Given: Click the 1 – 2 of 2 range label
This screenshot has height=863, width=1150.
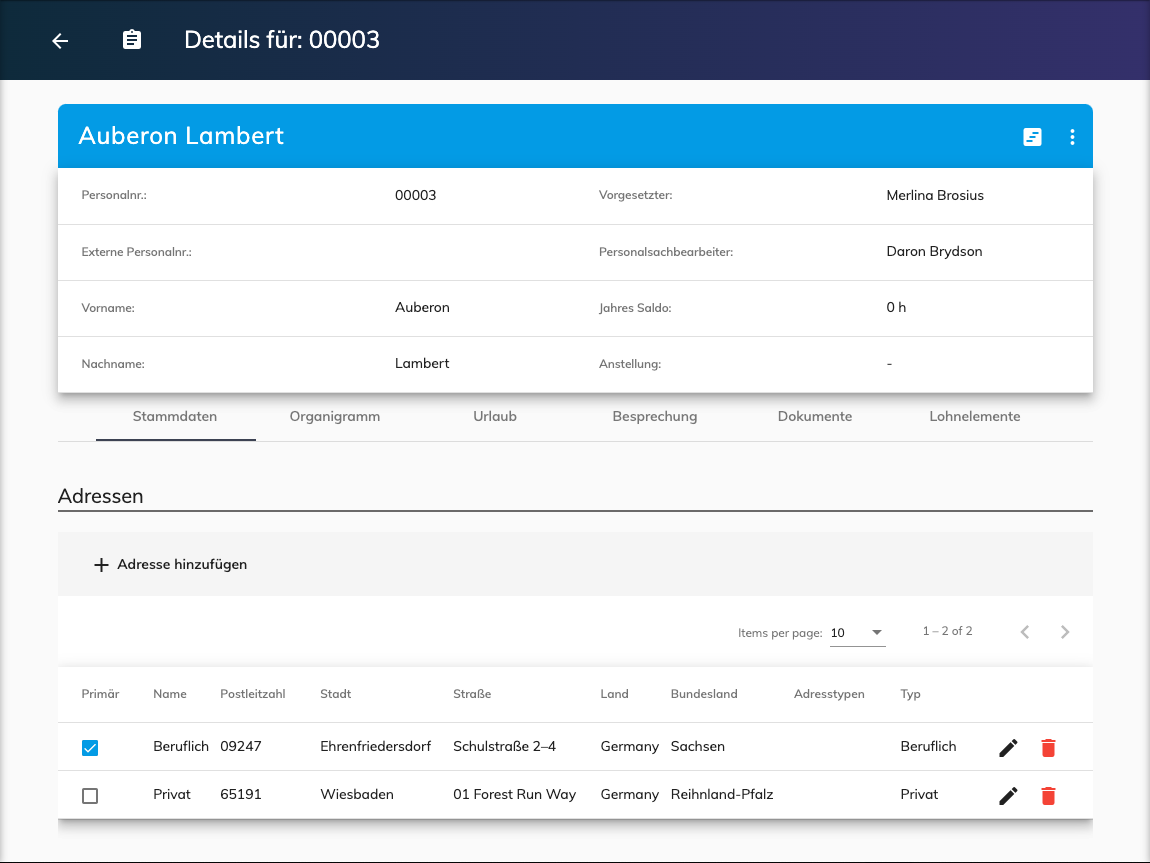Looking at the screenshot, I should [x=948, y=631].
